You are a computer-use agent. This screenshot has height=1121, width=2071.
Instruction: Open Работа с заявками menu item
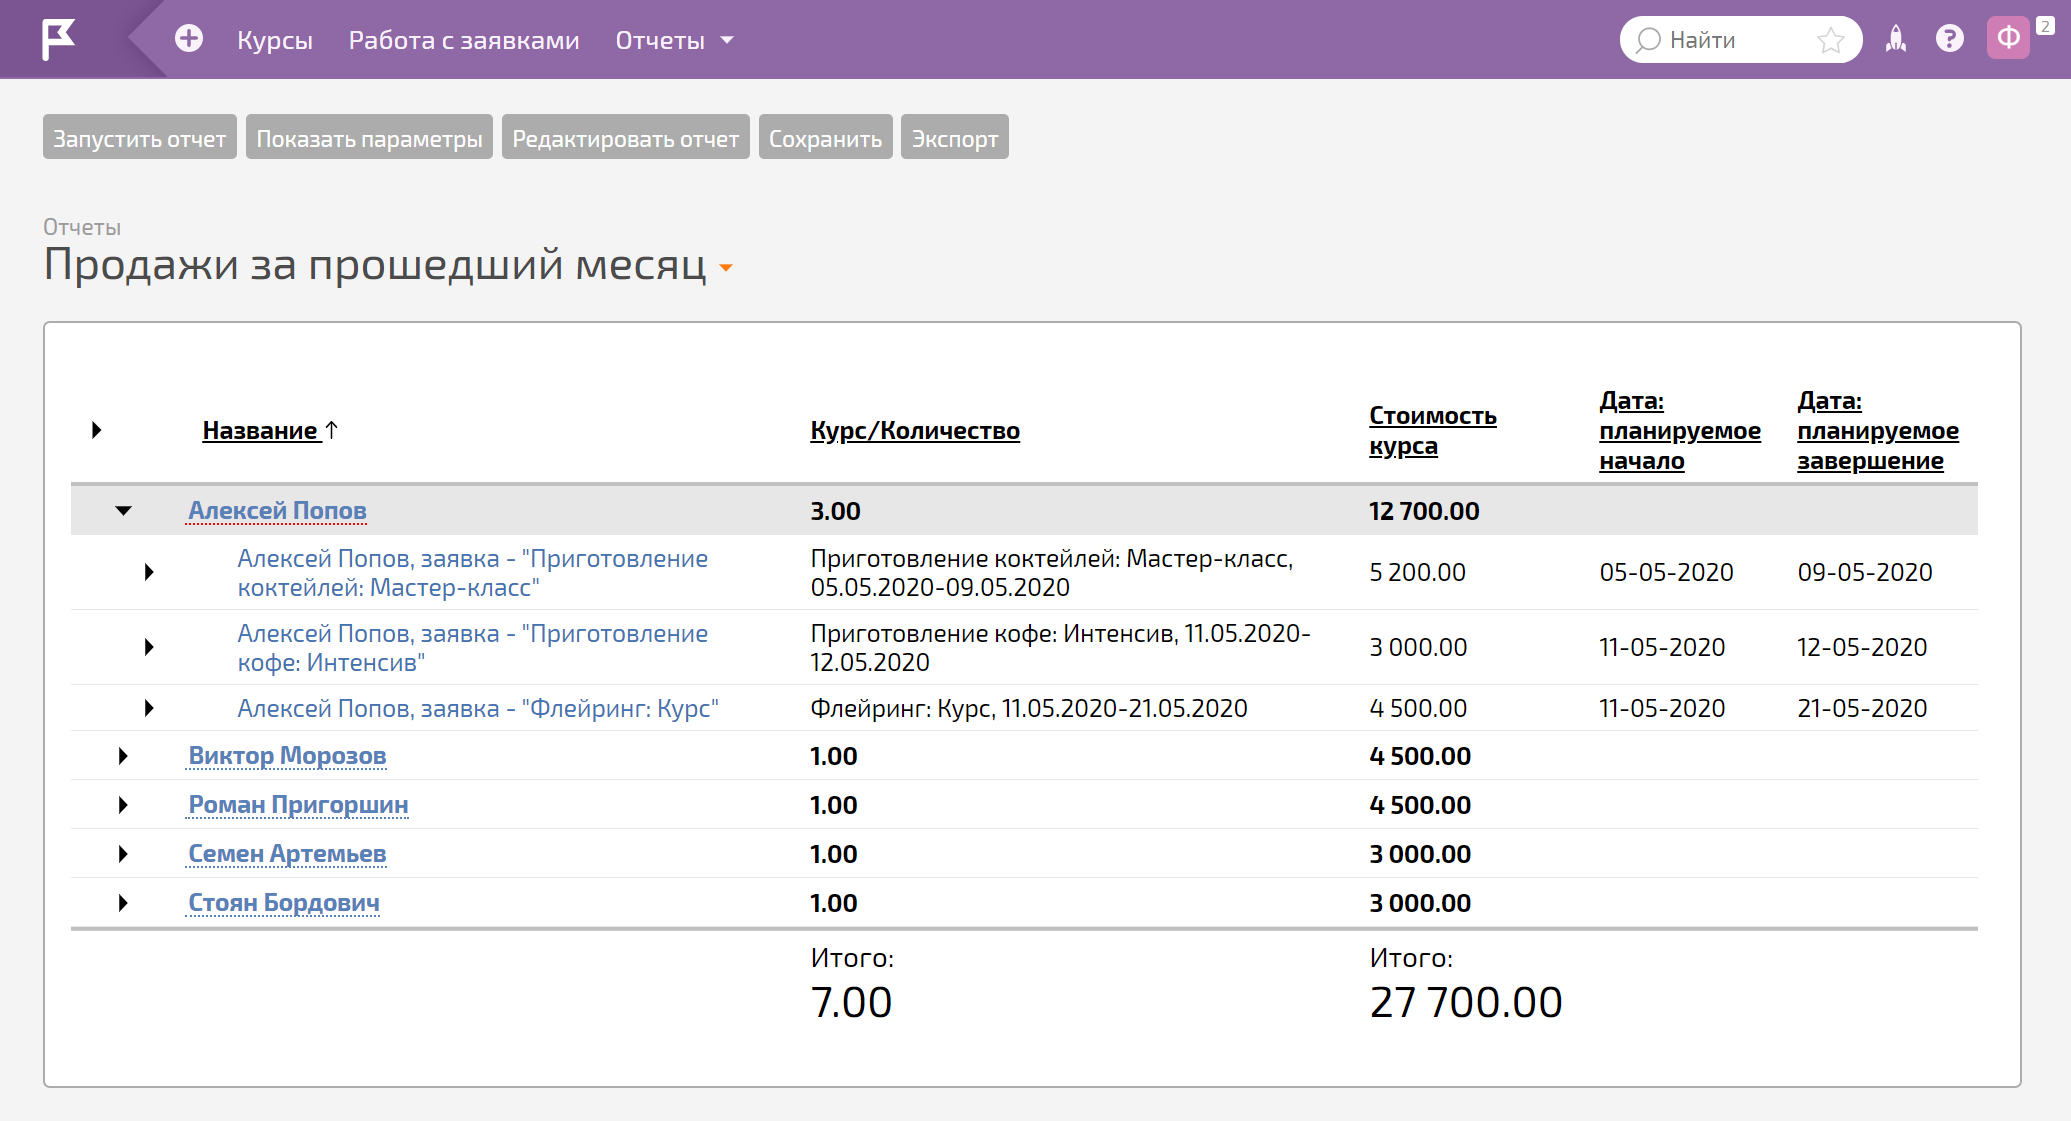click(464, 40)
